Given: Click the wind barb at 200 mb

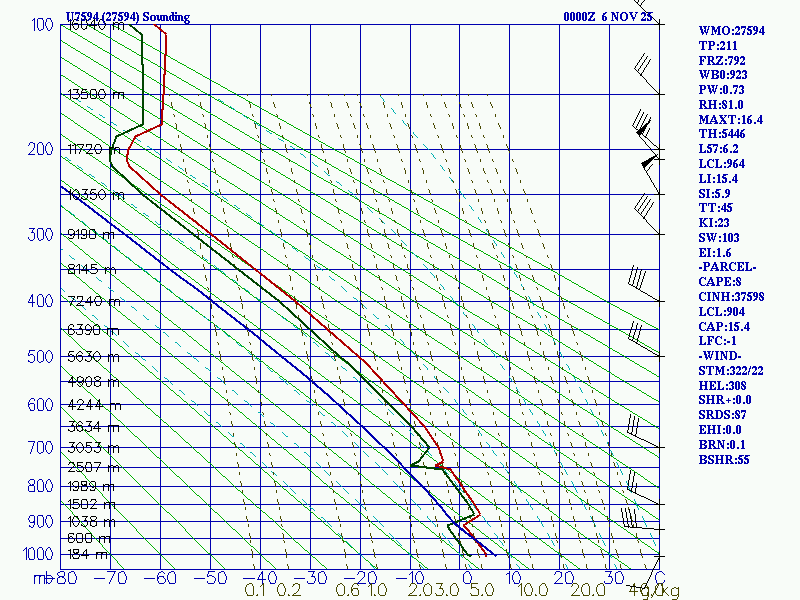Looking at the screenshot, I should coord(645,130).
